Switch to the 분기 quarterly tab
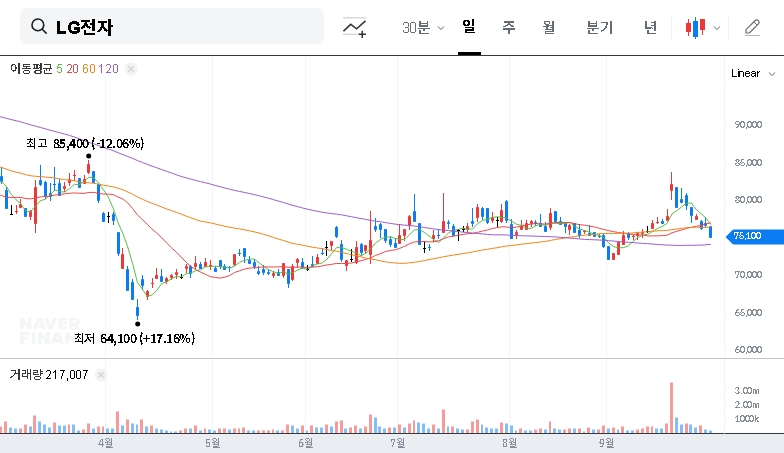Viewport: 784px width, 453px height. pyautogui.click(x=600, y=27)
